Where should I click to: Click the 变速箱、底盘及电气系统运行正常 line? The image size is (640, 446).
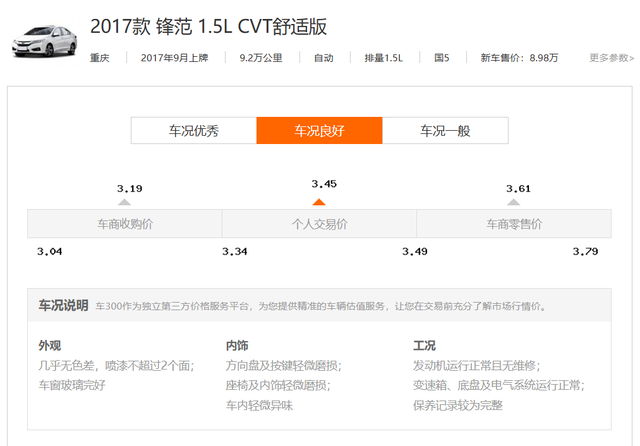coord(499,385)
